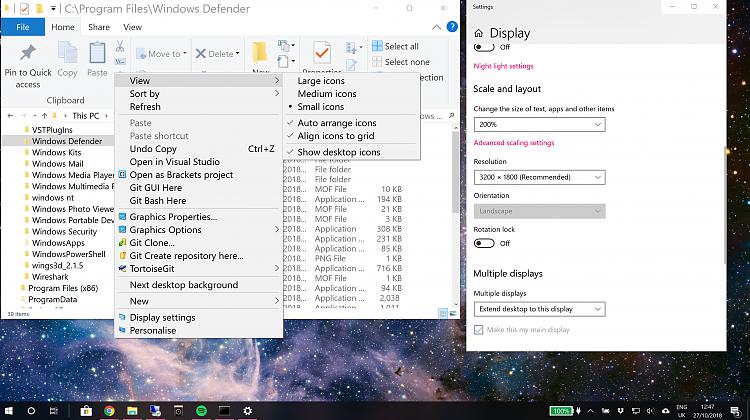Open the Landscape orientation dropdown

pos(540,211)
